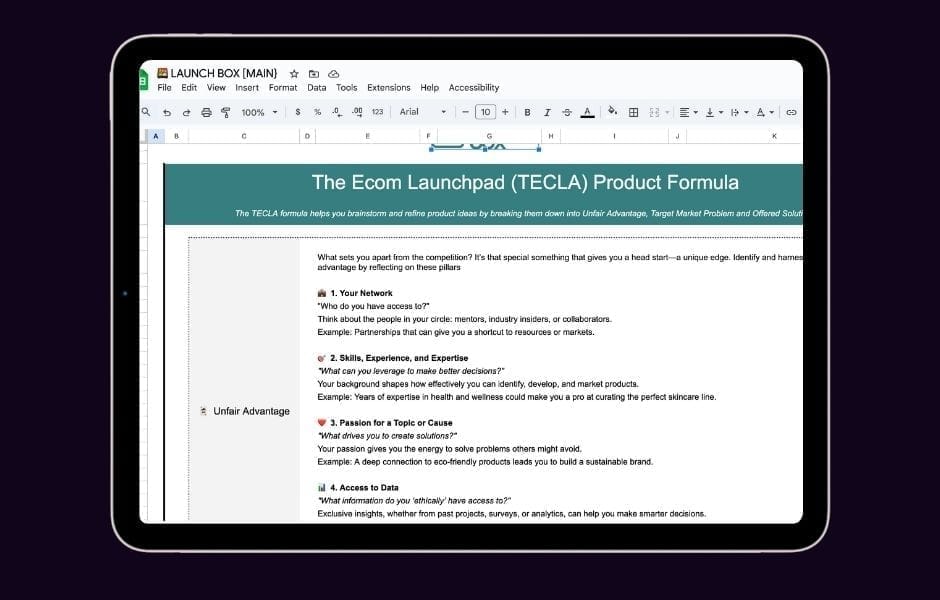This screenshot has width=940, height=600.
Task: Toggle strikethrough formatting
Action: pos(567,113)
